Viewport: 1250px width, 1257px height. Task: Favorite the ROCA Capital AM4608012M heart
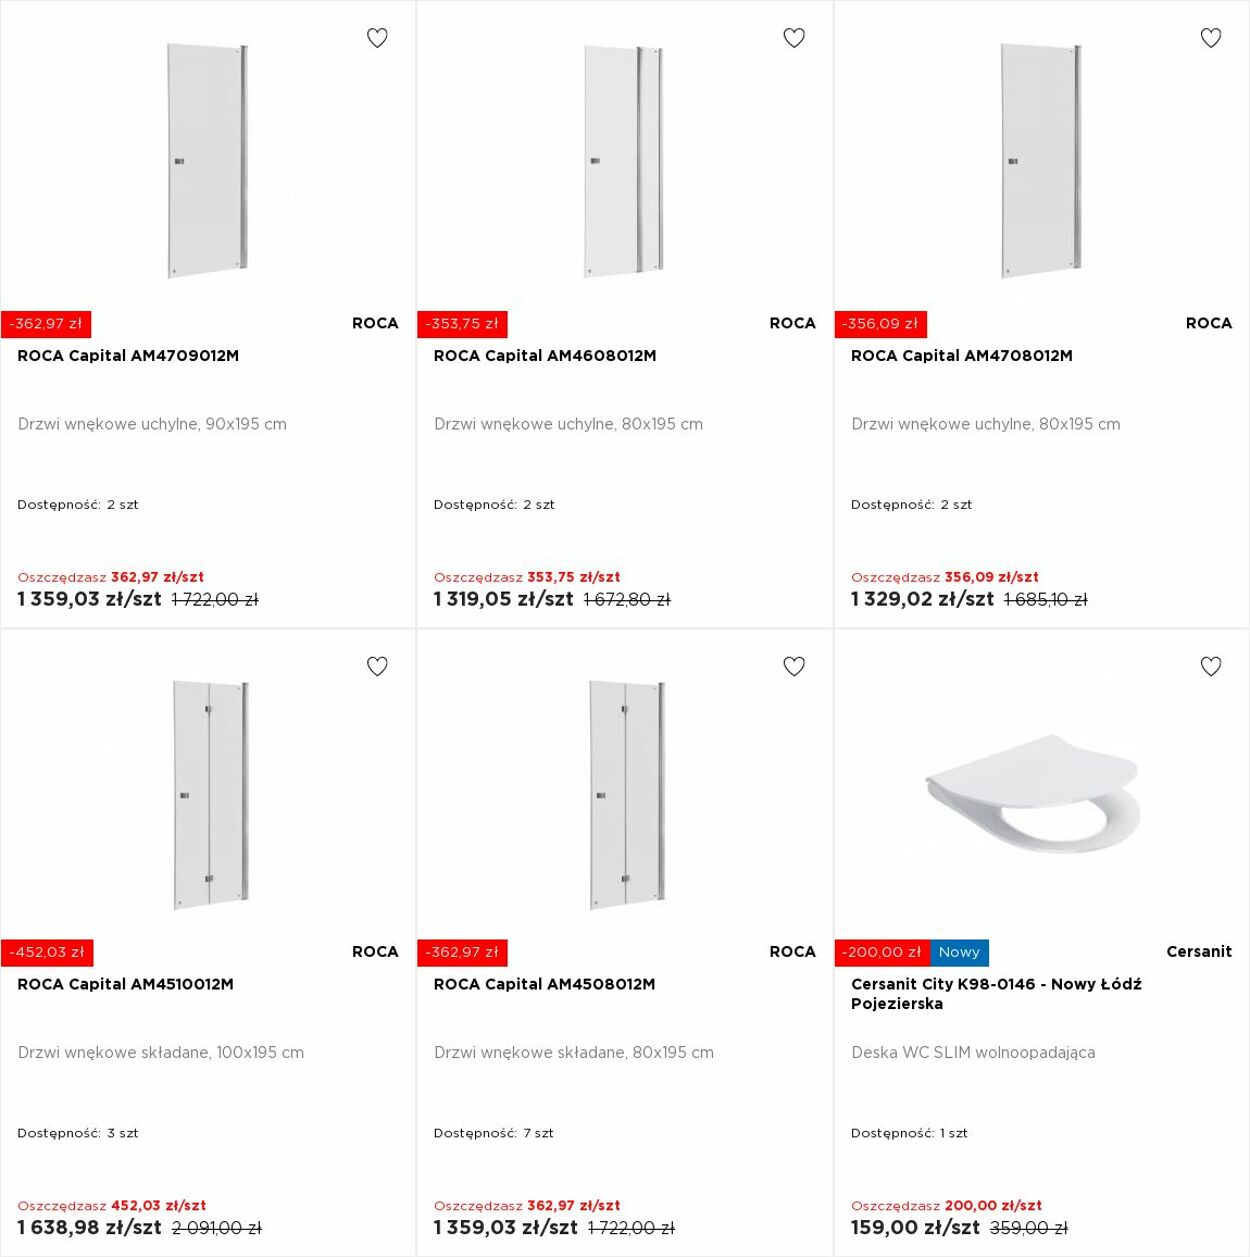[x=794, y=38]
